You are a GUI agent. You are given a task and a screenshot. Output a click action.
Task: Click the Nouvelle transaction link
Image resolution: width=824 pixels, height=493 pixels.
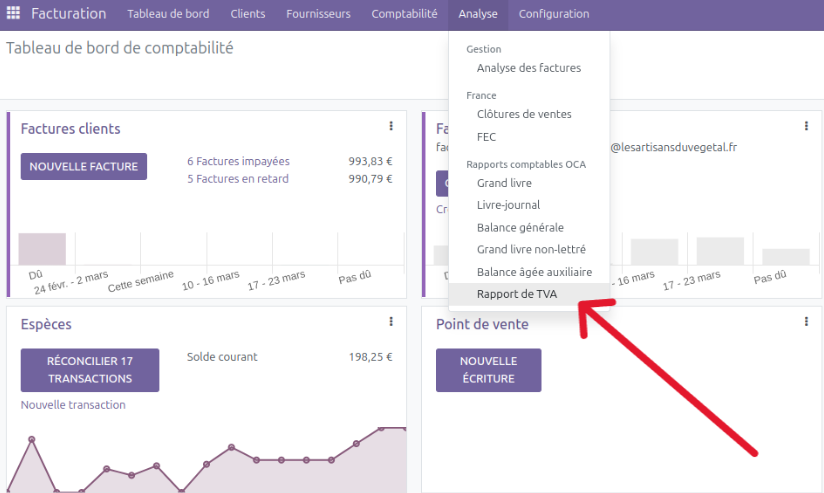tap(73, 405)
